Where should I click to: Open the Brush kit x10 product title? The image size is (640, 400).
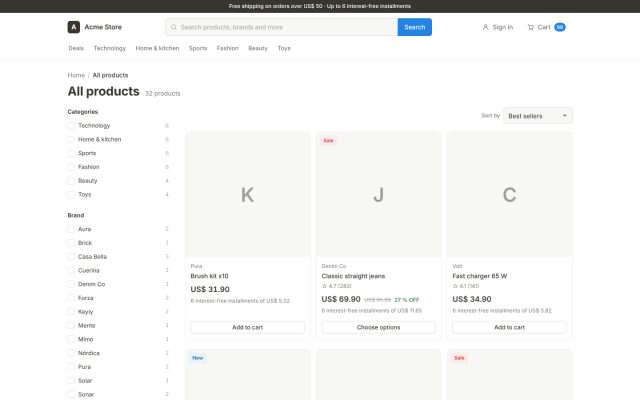click(x=209, y=276)
